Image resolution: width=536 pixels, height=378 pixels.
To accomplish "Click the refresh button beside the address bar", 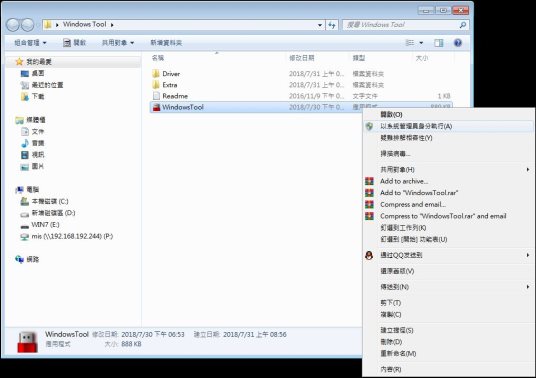I will click(x=332, y=25).
